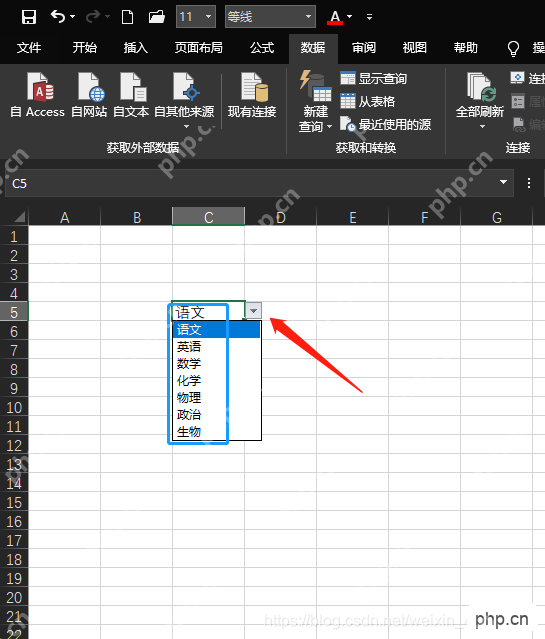Click the Undo arrow icon

[58, 17]
